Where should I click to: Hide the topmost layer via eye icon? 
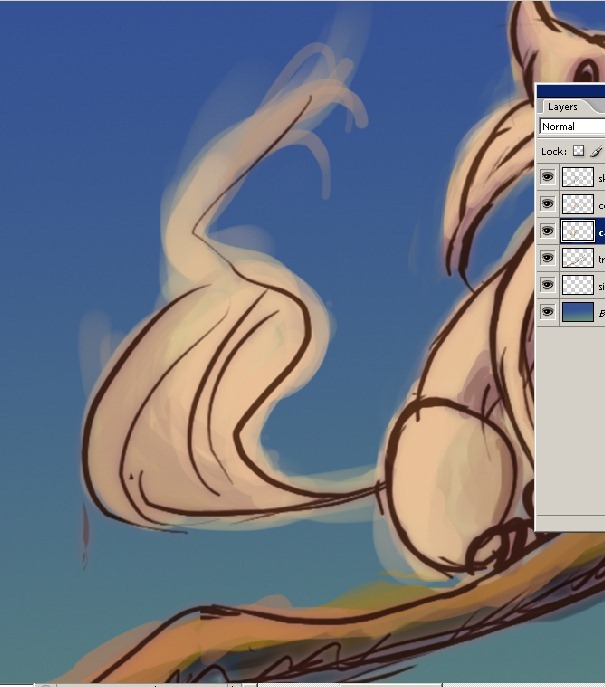547,177
